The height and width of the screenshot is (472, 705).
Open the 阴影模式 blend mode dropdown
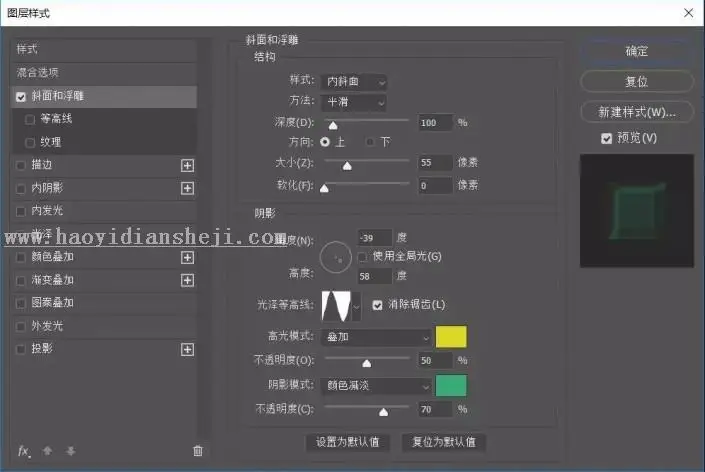click(x=376, y=386)
